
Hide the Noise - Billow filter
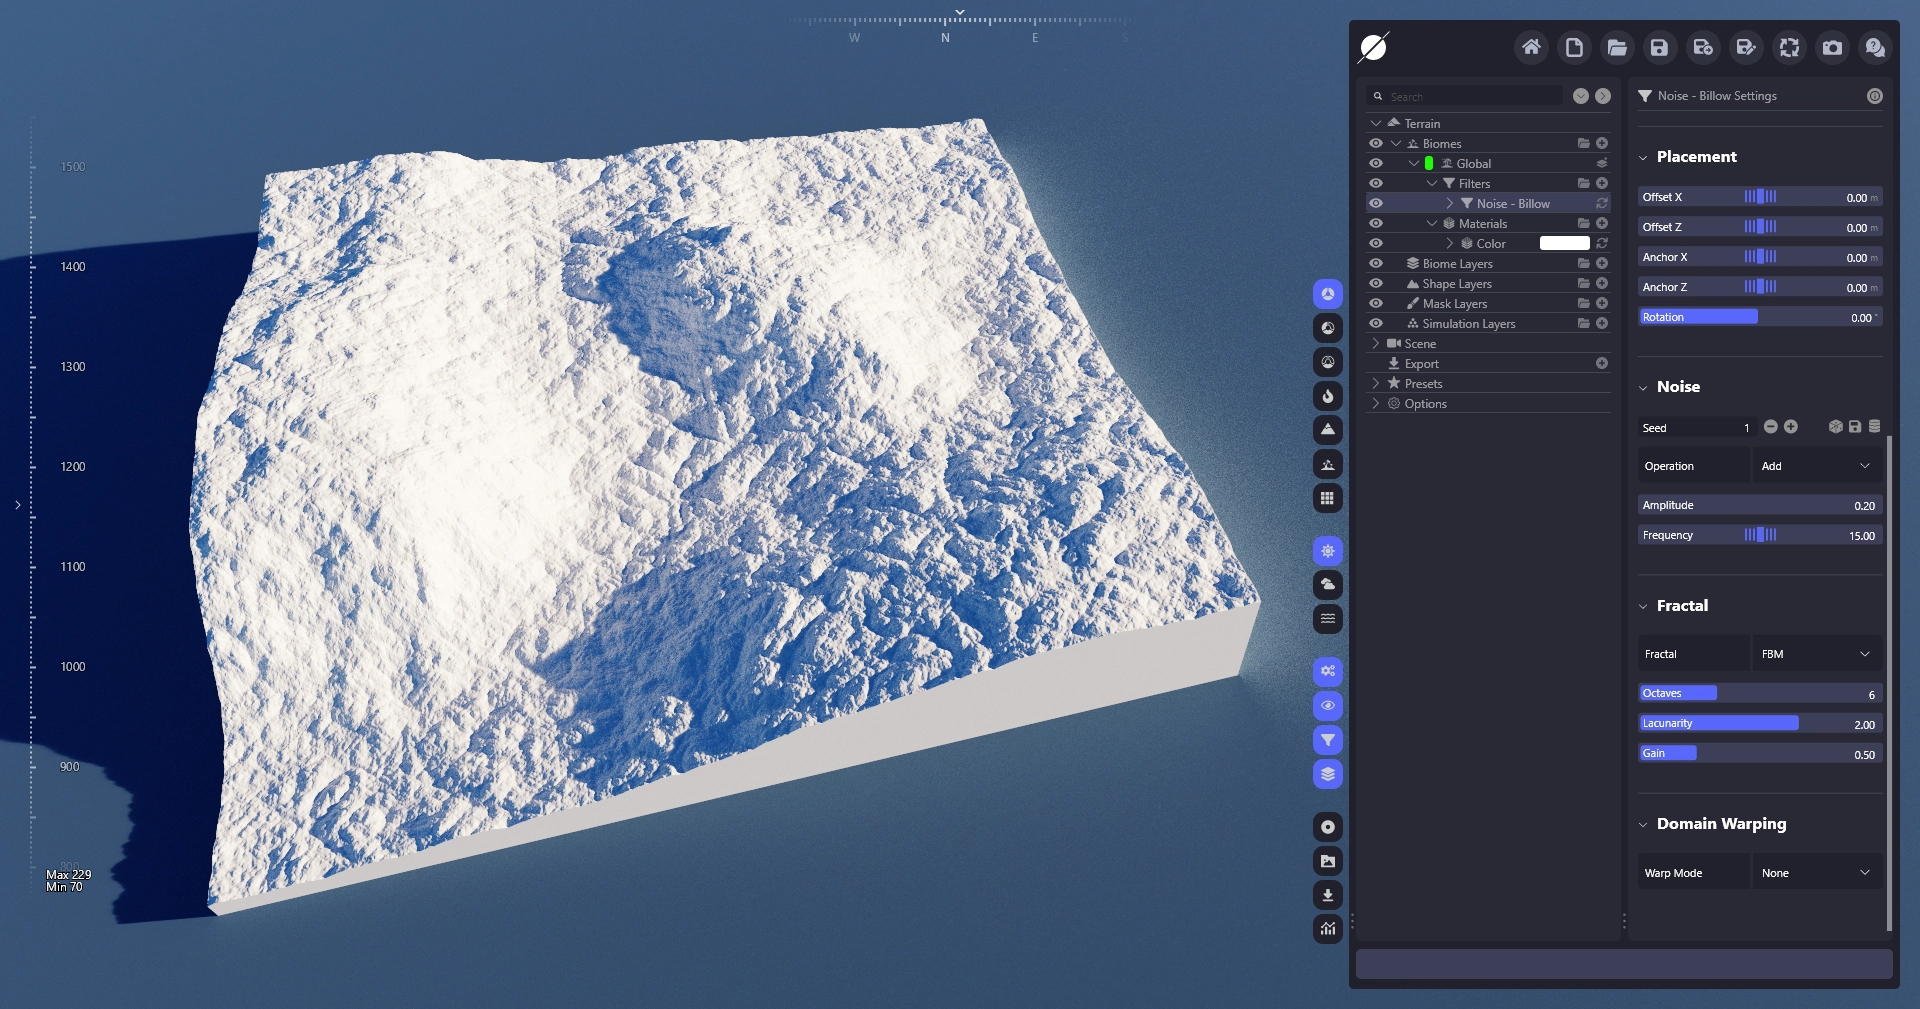point(1376,203)
